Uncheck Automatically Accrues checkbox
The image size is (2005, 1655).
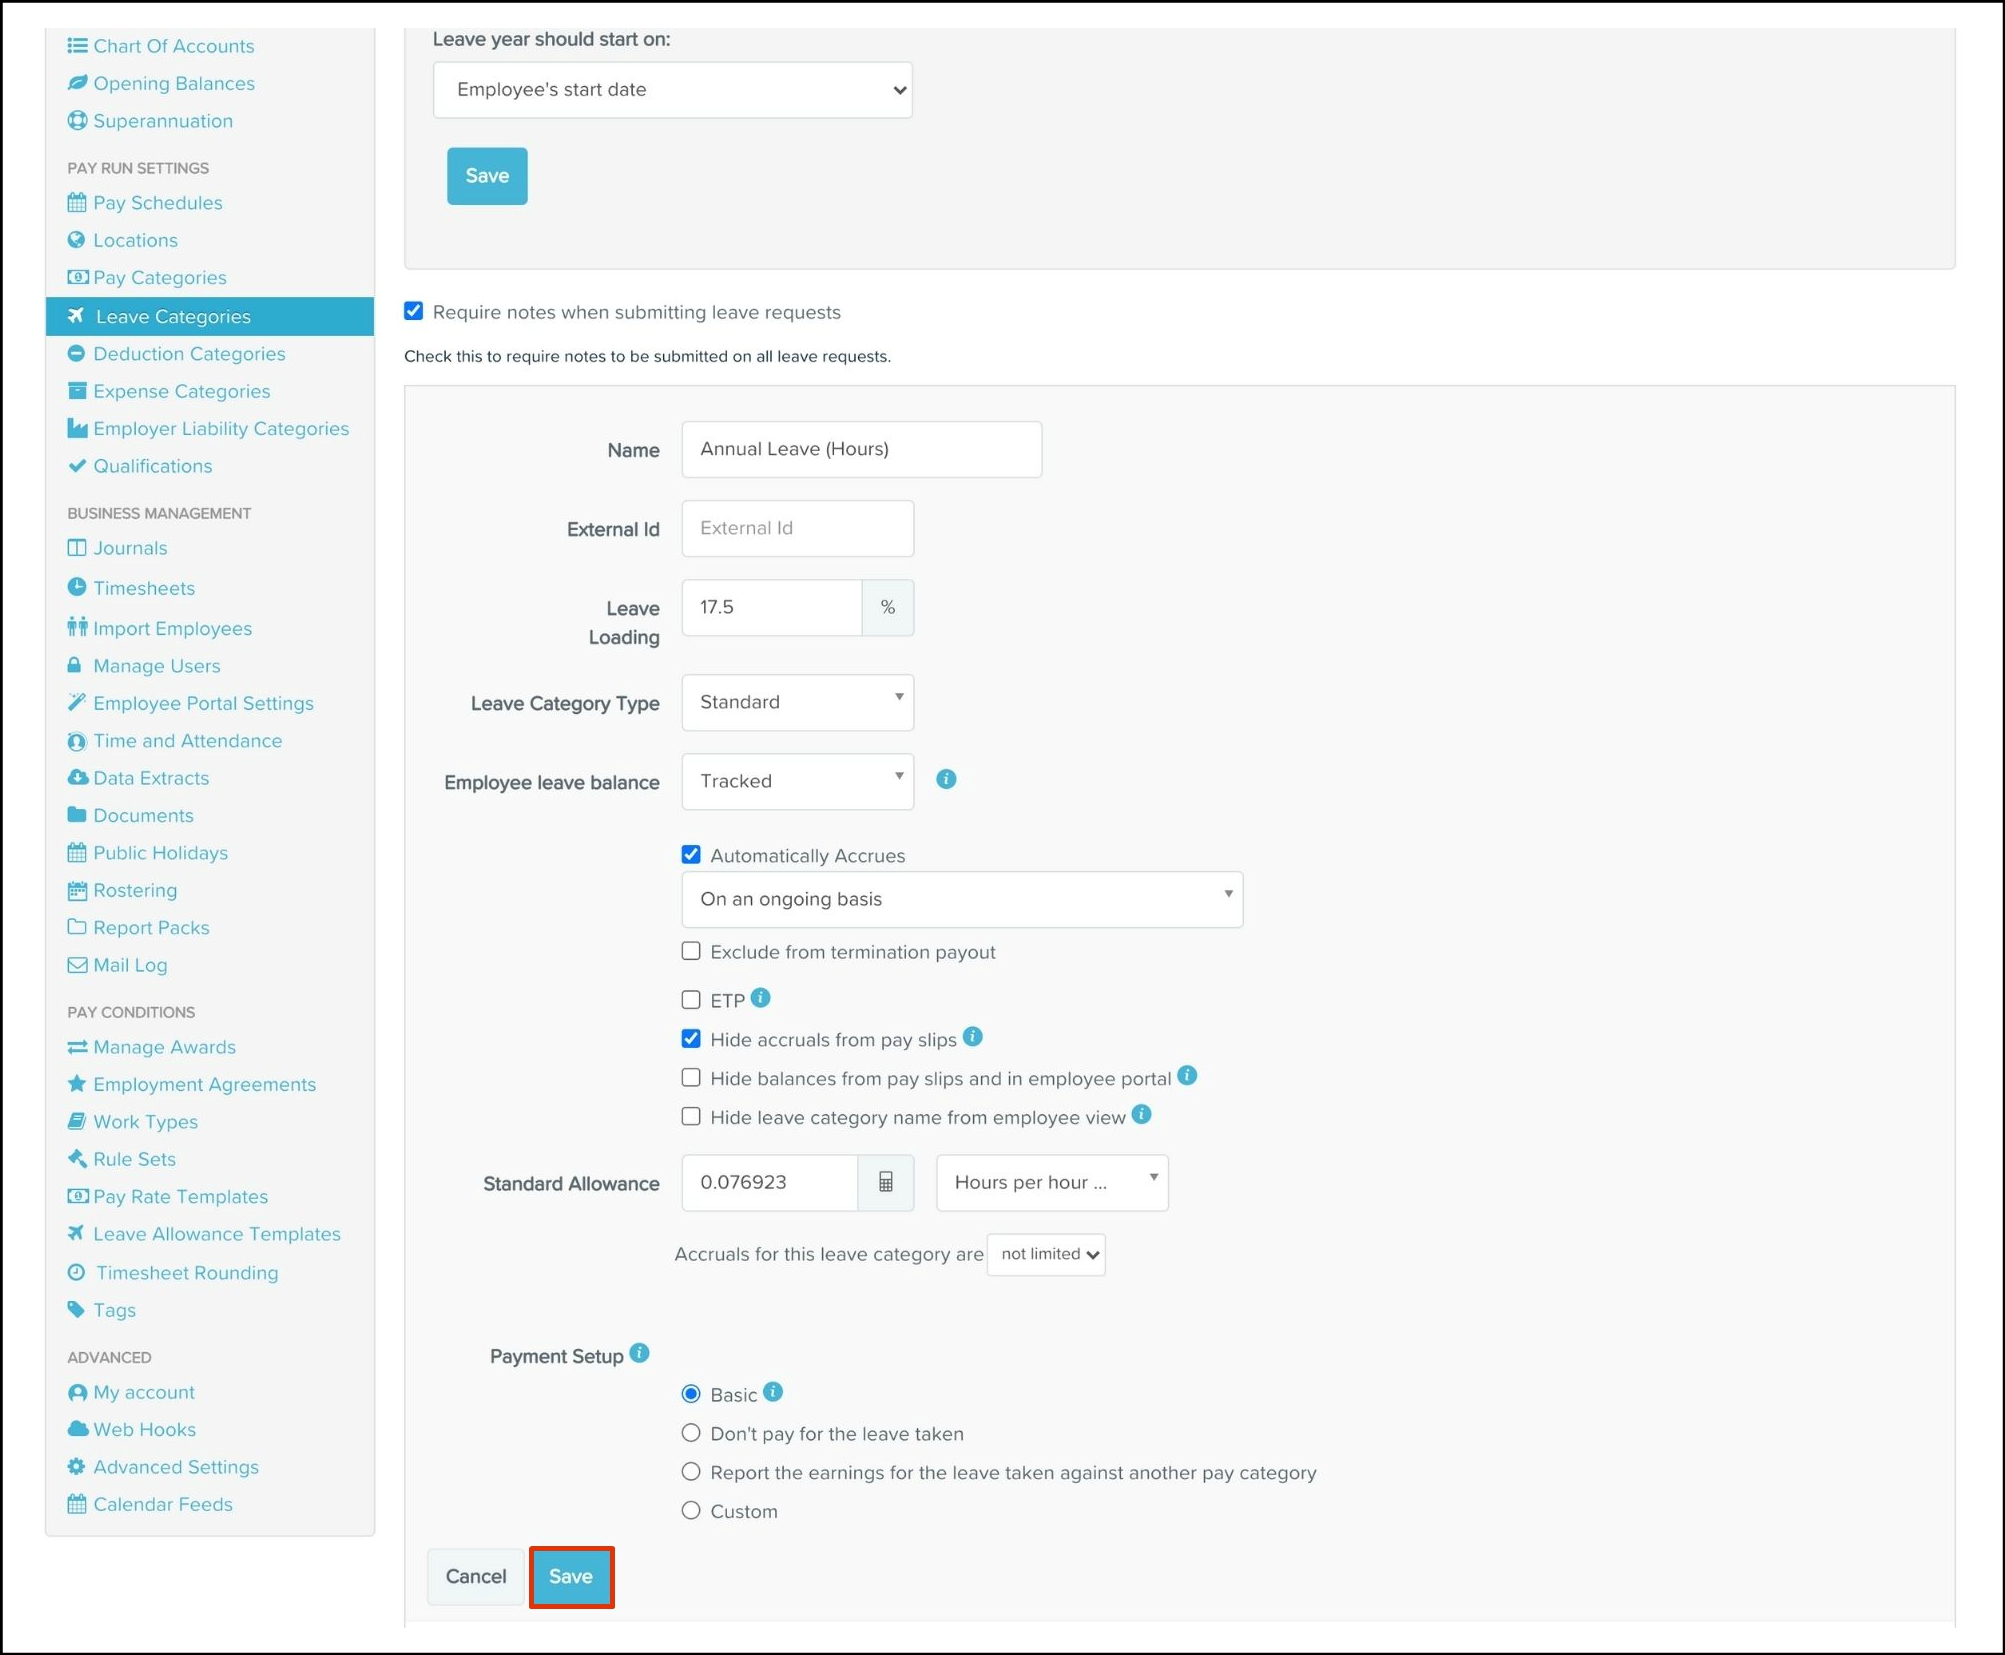(x=691, y=855)
